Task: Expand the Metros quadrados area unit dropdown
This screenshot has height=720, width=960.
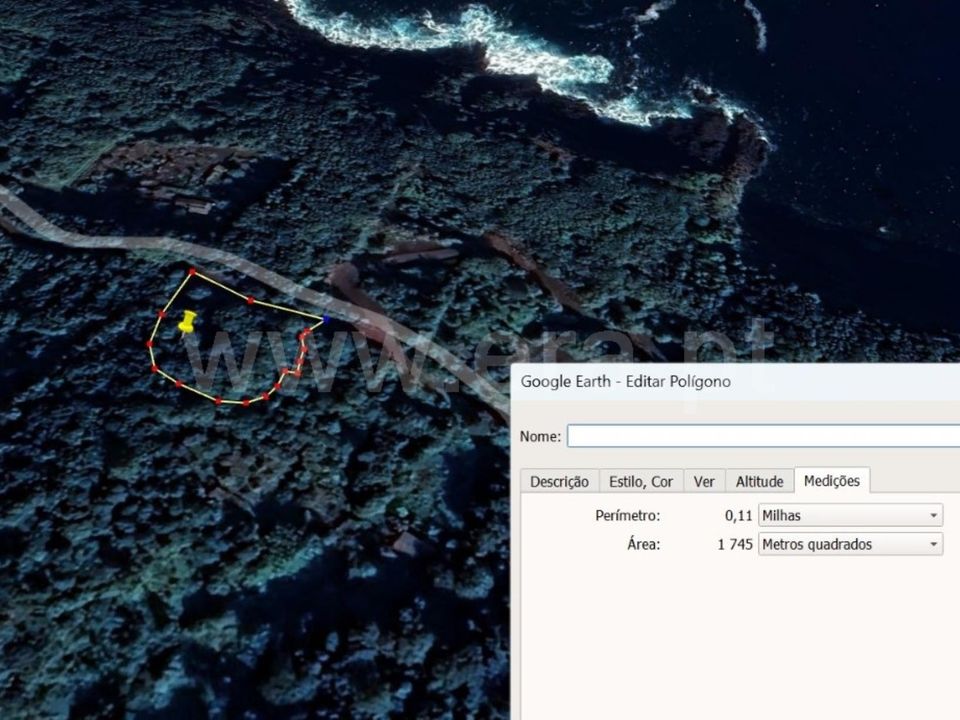Action: pyautogui.click(x=850, y=544)
